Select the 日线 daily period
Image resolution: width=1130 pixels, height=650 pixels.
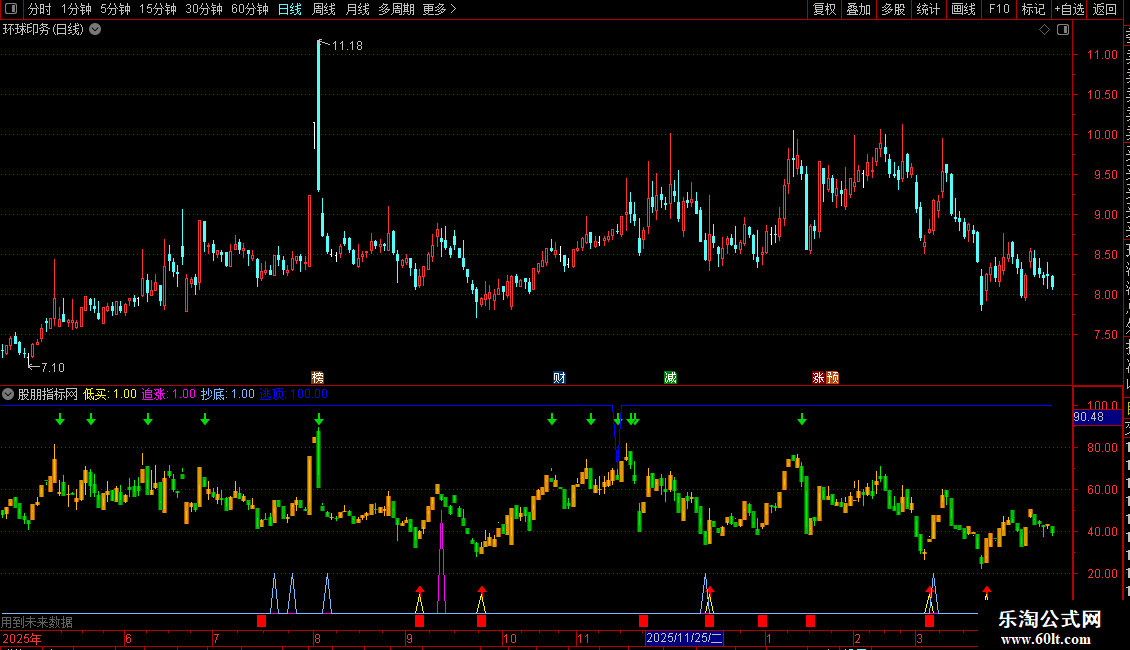pyautogui.click(x=290, y=9)
